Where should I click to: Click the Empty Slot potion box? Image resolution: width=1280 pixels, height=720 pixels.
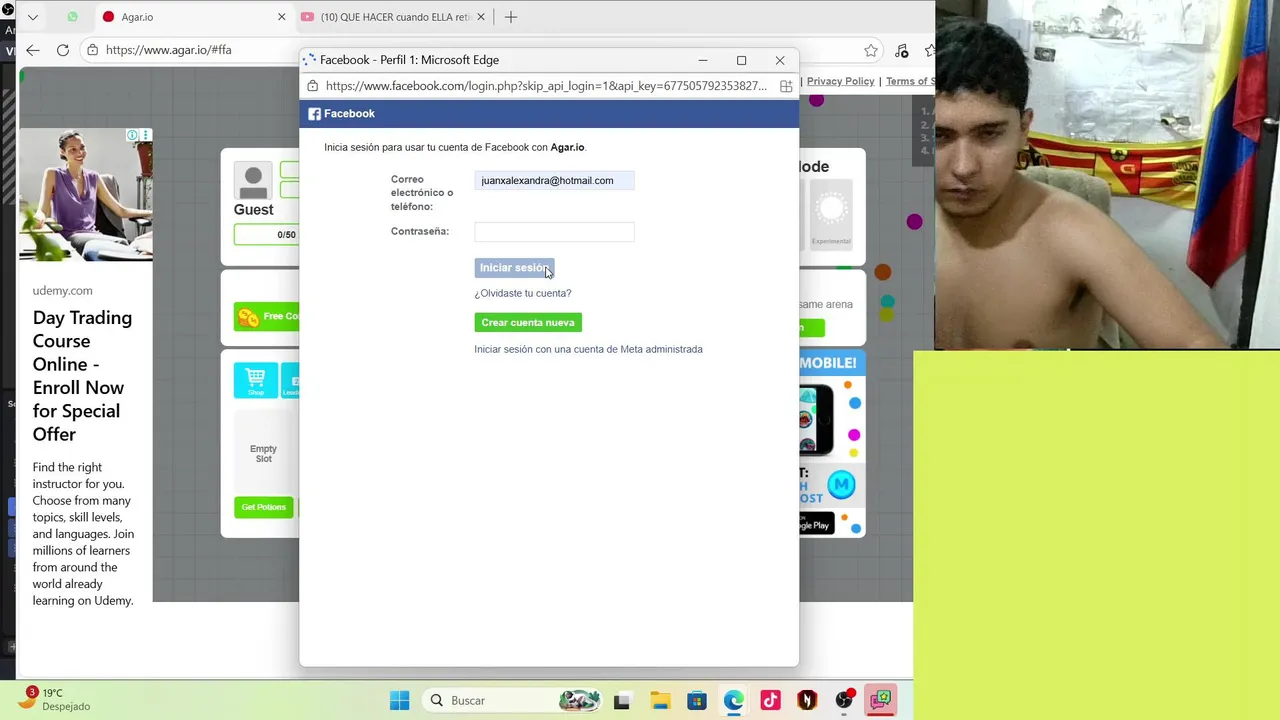pyautogui.click(x=264, y=454)
